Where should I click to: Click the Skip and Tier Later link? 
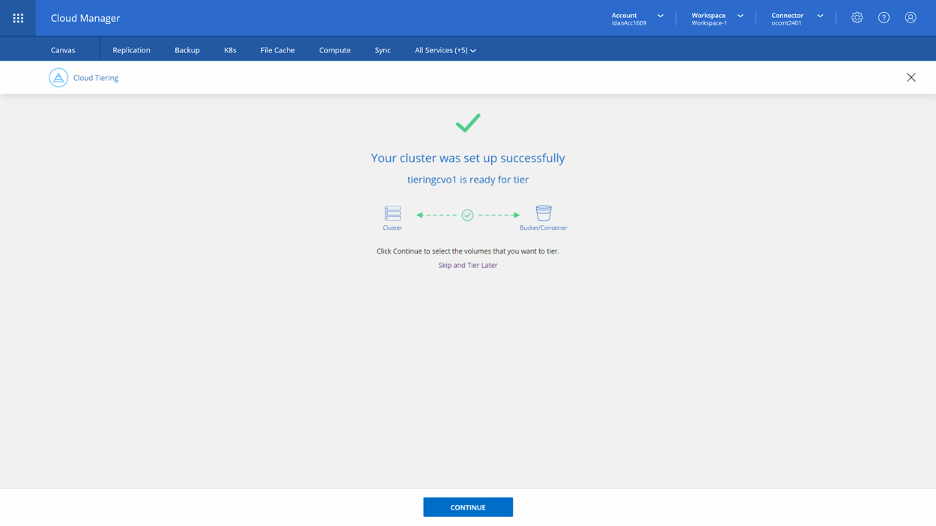[467, 265]
